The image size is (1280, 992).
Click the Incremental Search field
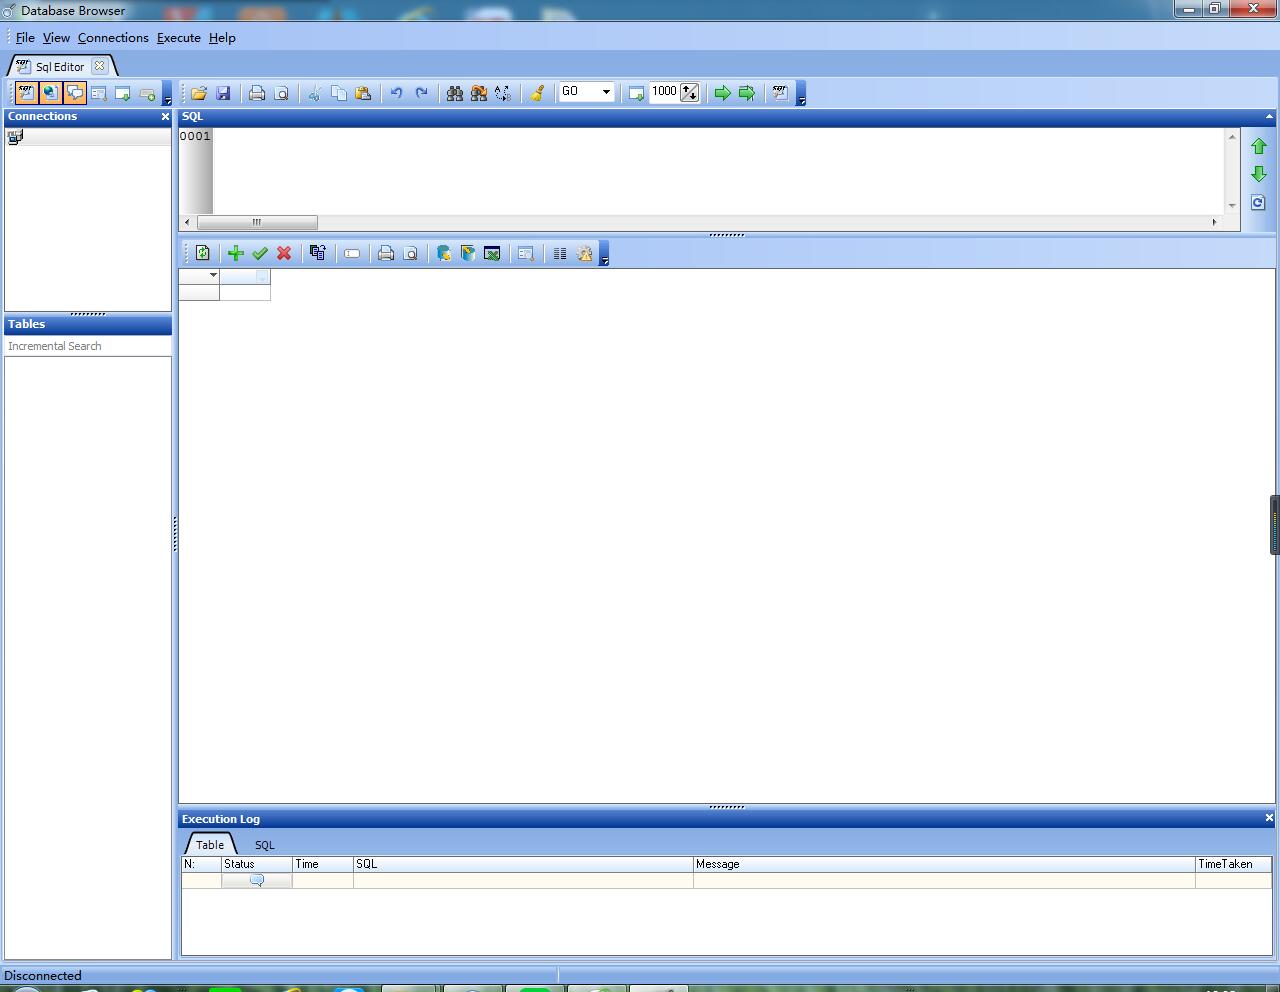[88, 346]
